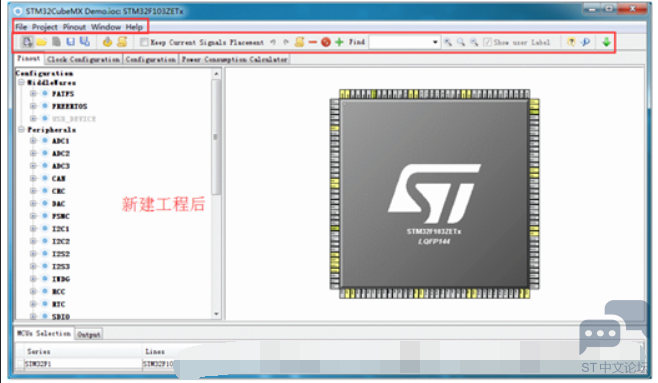Image resolution: width=658 pixels, height=383 pixels.
Task: Click the peripheral tree vertical scrollbar
Action: click(216, 136)
